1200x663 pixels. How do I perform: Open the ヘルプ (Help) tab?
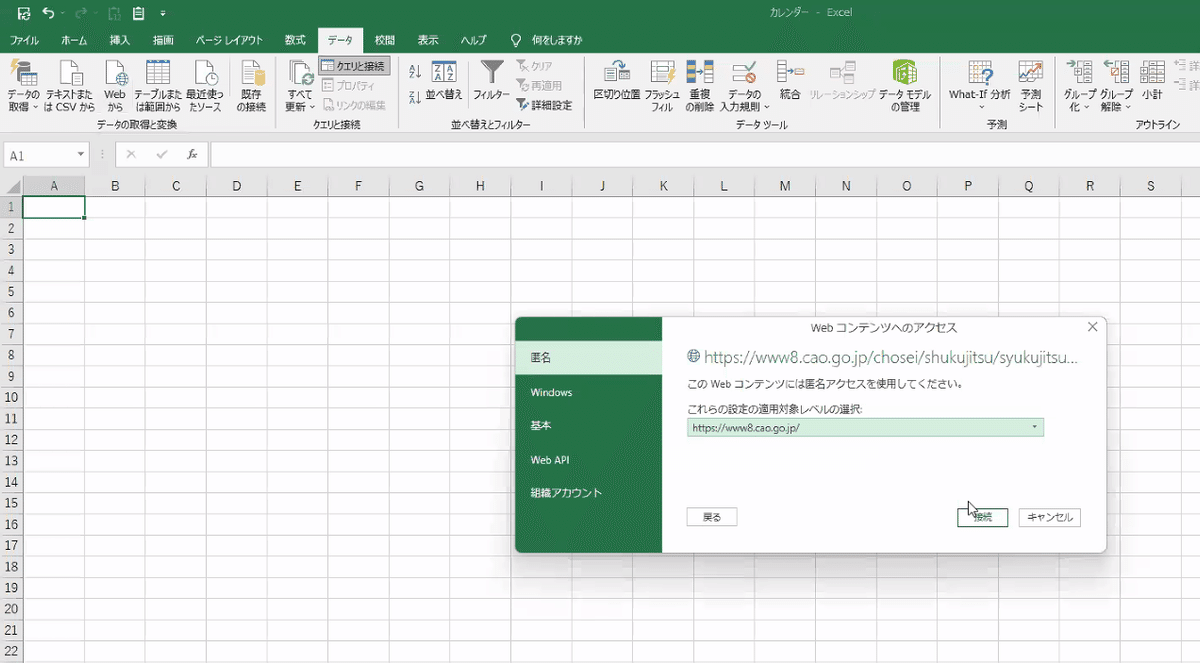coord(473,40)
